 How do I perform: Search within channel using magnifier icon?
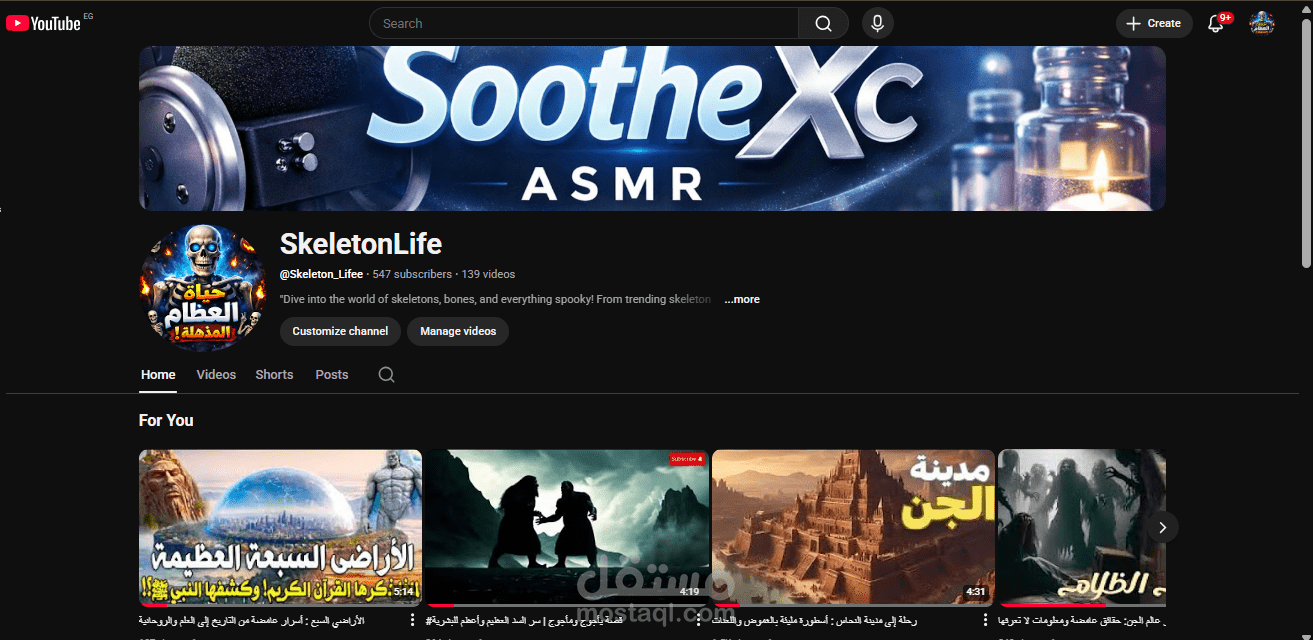click(386, 375)
